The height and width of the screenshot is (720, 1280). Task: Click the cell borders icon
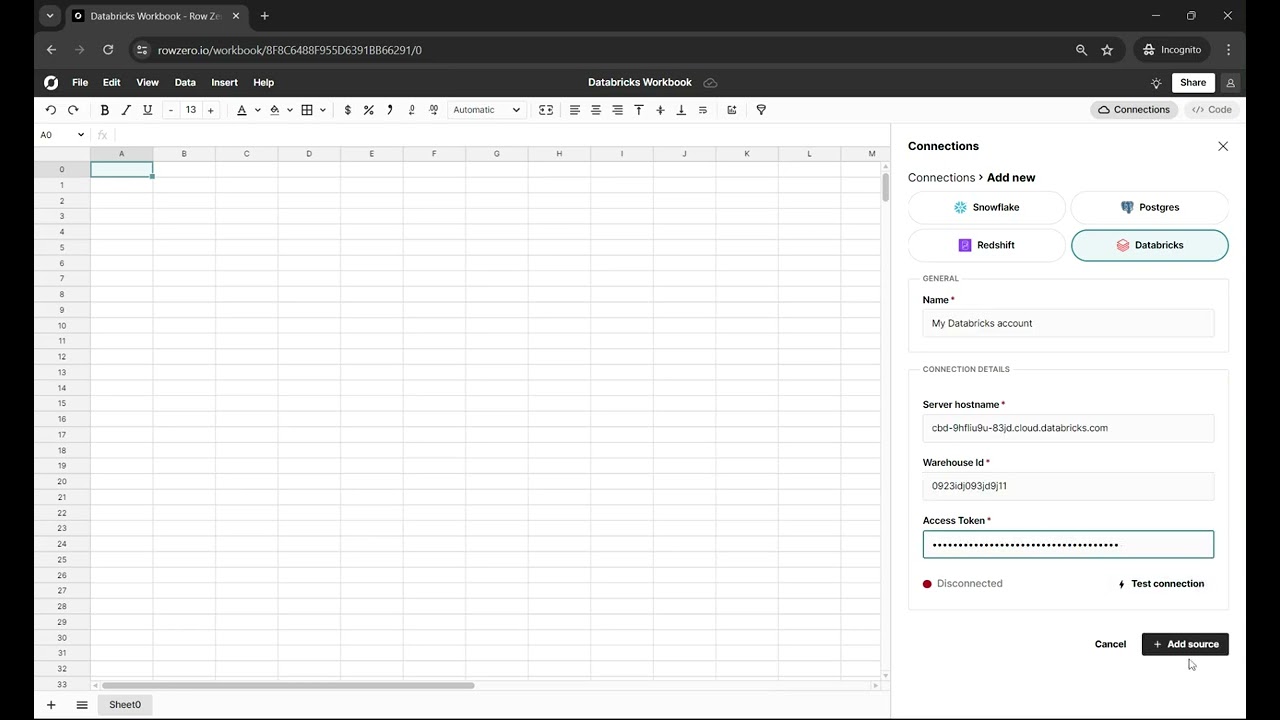pos(307,110)
